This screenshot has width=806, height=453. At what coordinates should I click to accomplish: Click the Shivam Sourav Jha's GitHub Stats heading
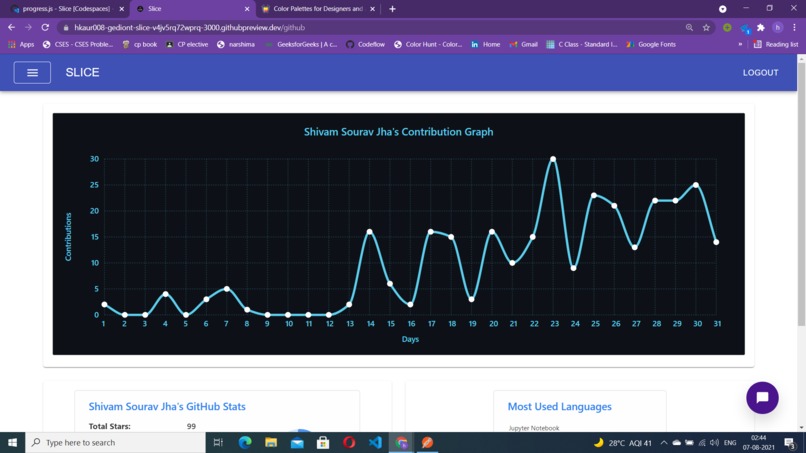tap(167, 406)
